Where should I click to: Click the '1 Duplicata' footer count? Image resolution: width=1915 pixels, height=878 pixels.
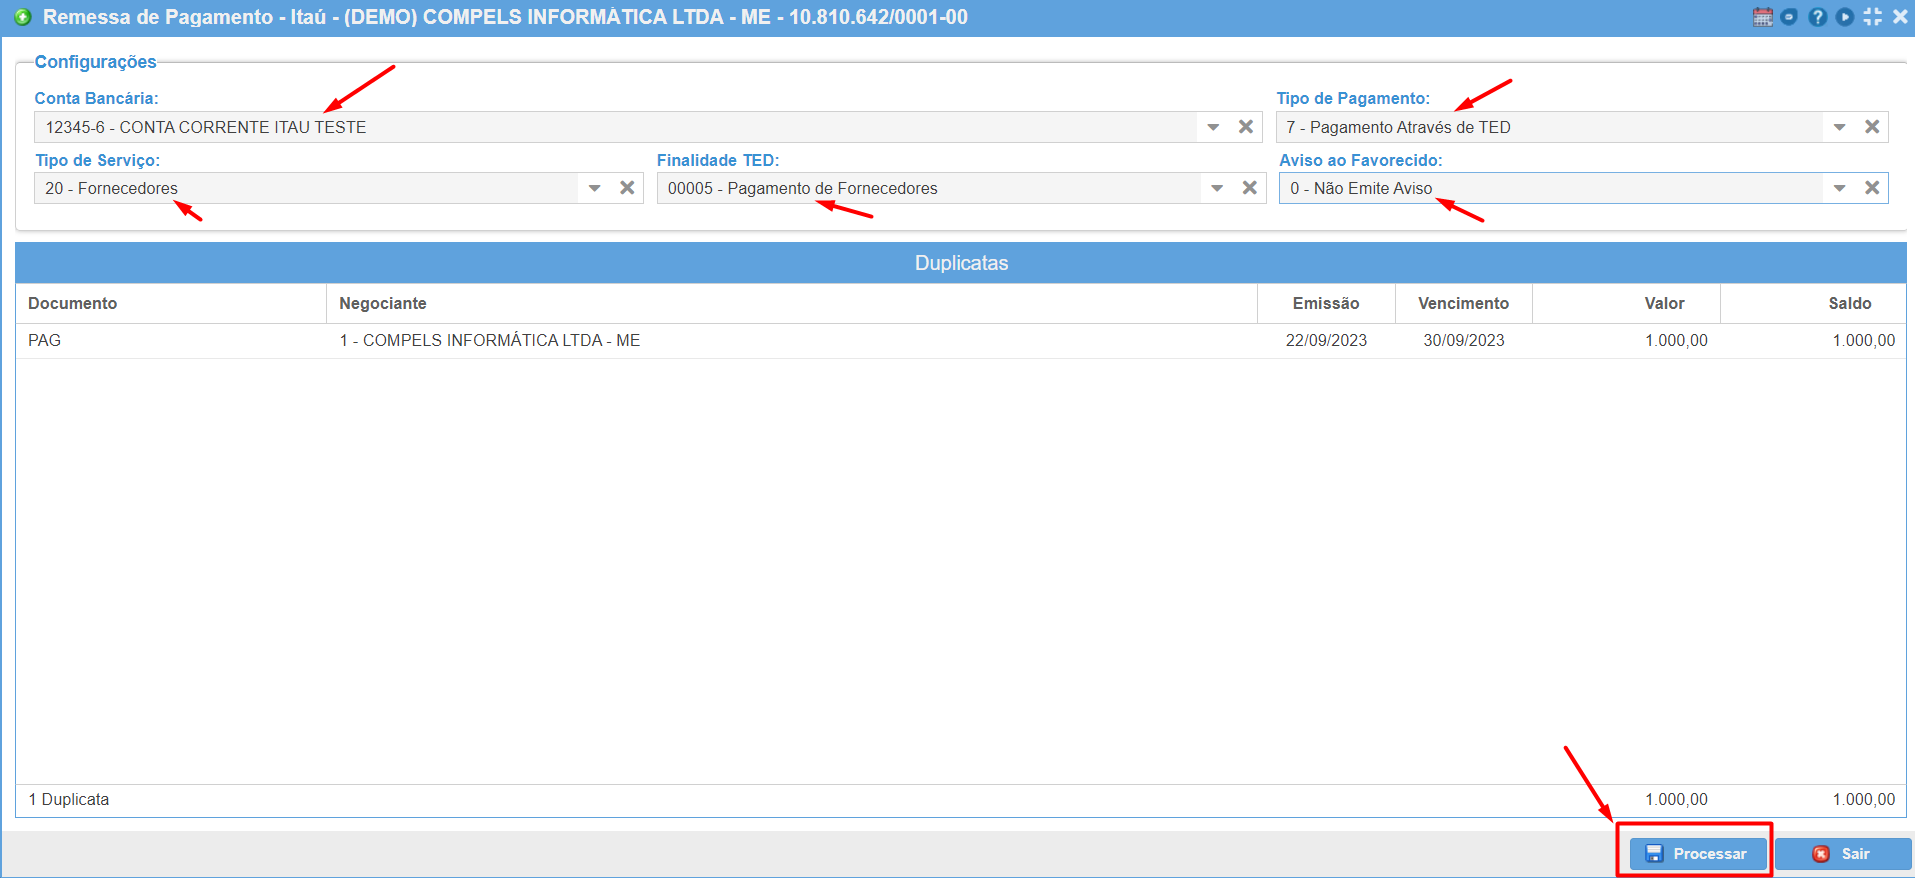pyautogui.click(x=69, y=799)
